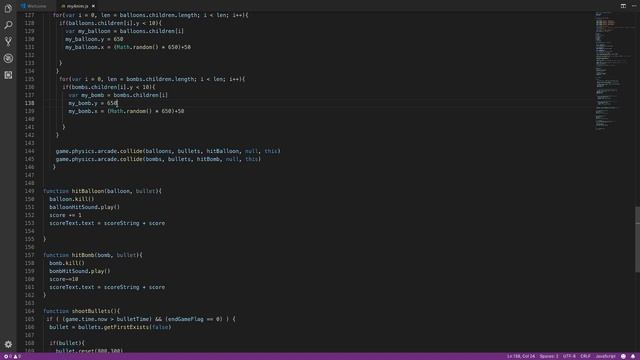Click the for loop over bombs.children

[152, 79]
